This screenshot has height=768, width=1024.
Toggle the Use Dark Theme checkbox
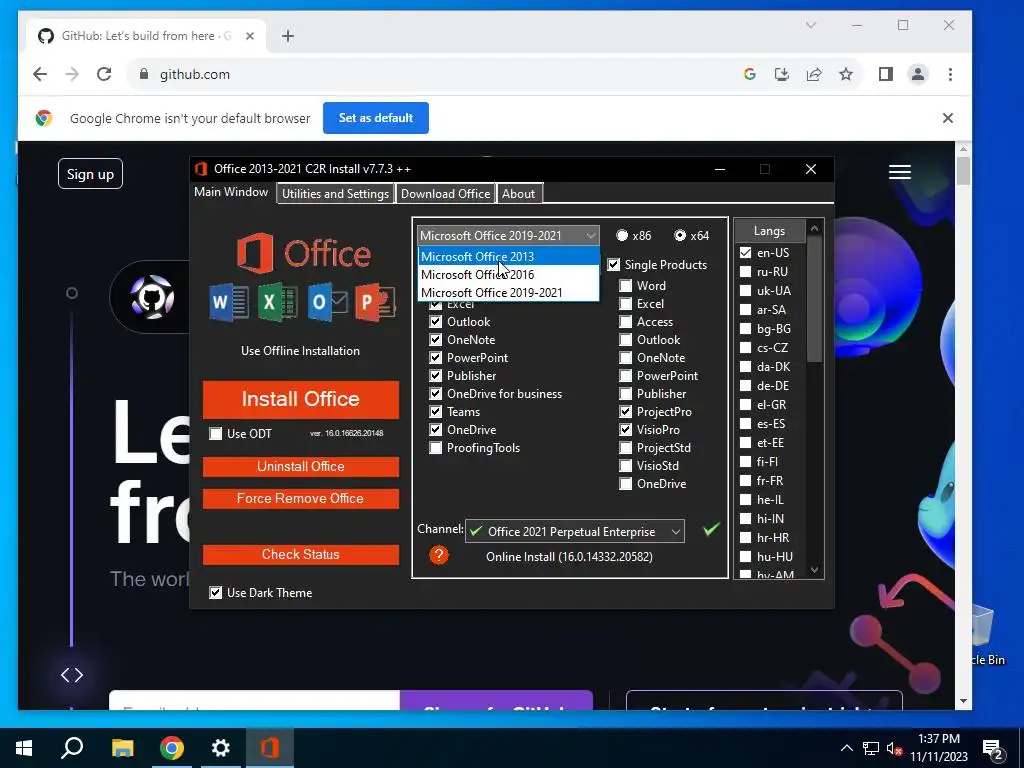click(216, 592)
